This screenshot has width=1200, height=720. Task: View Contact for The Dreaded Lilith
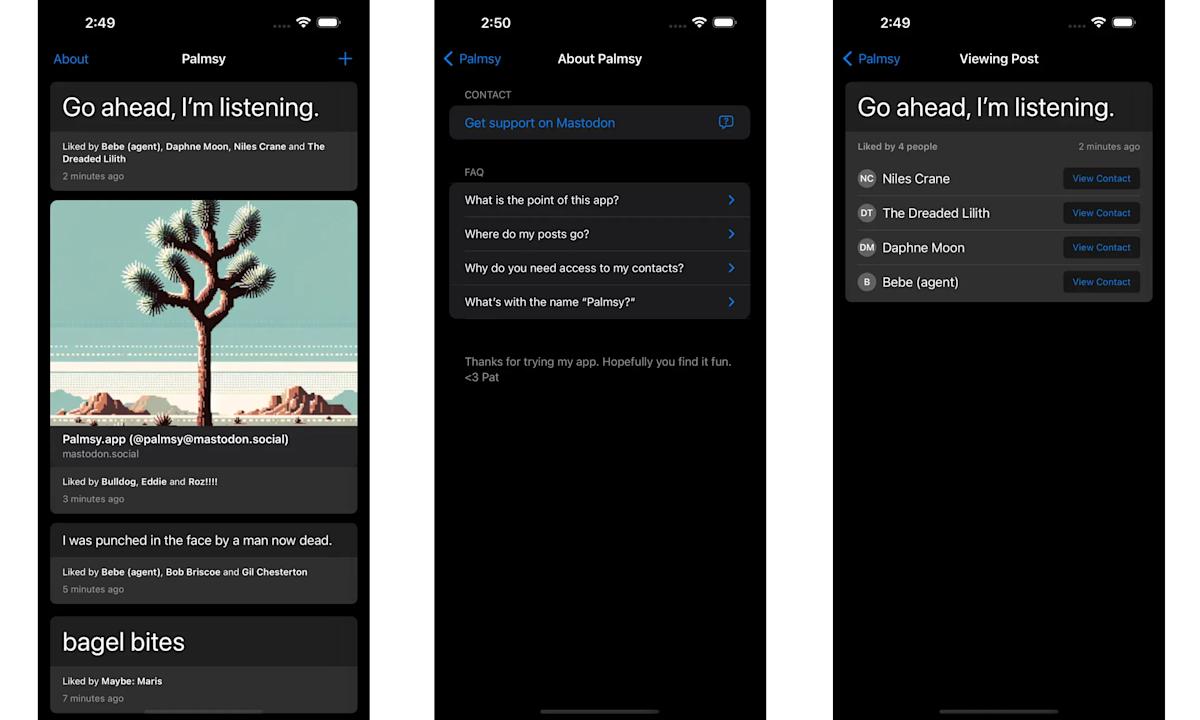(x=1101, y=213)
